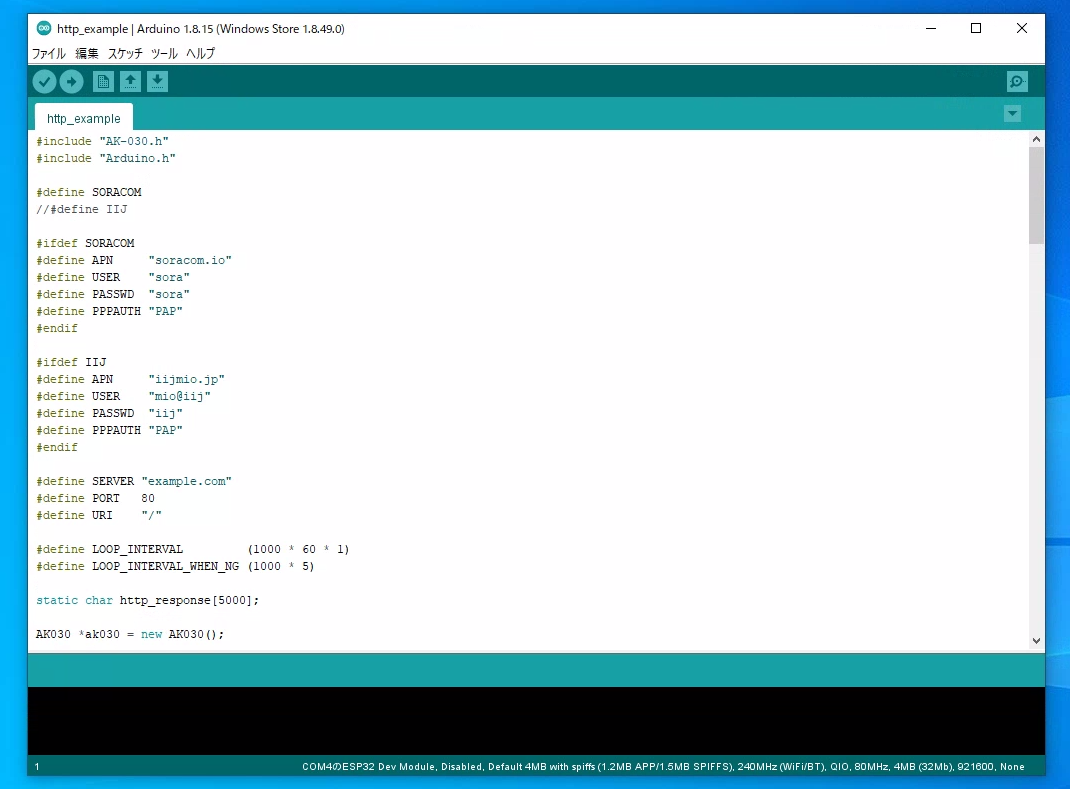1070x789 pixels.
Task: Expand the tab options dropdown arrow
Action: (x=1013, y=113)
